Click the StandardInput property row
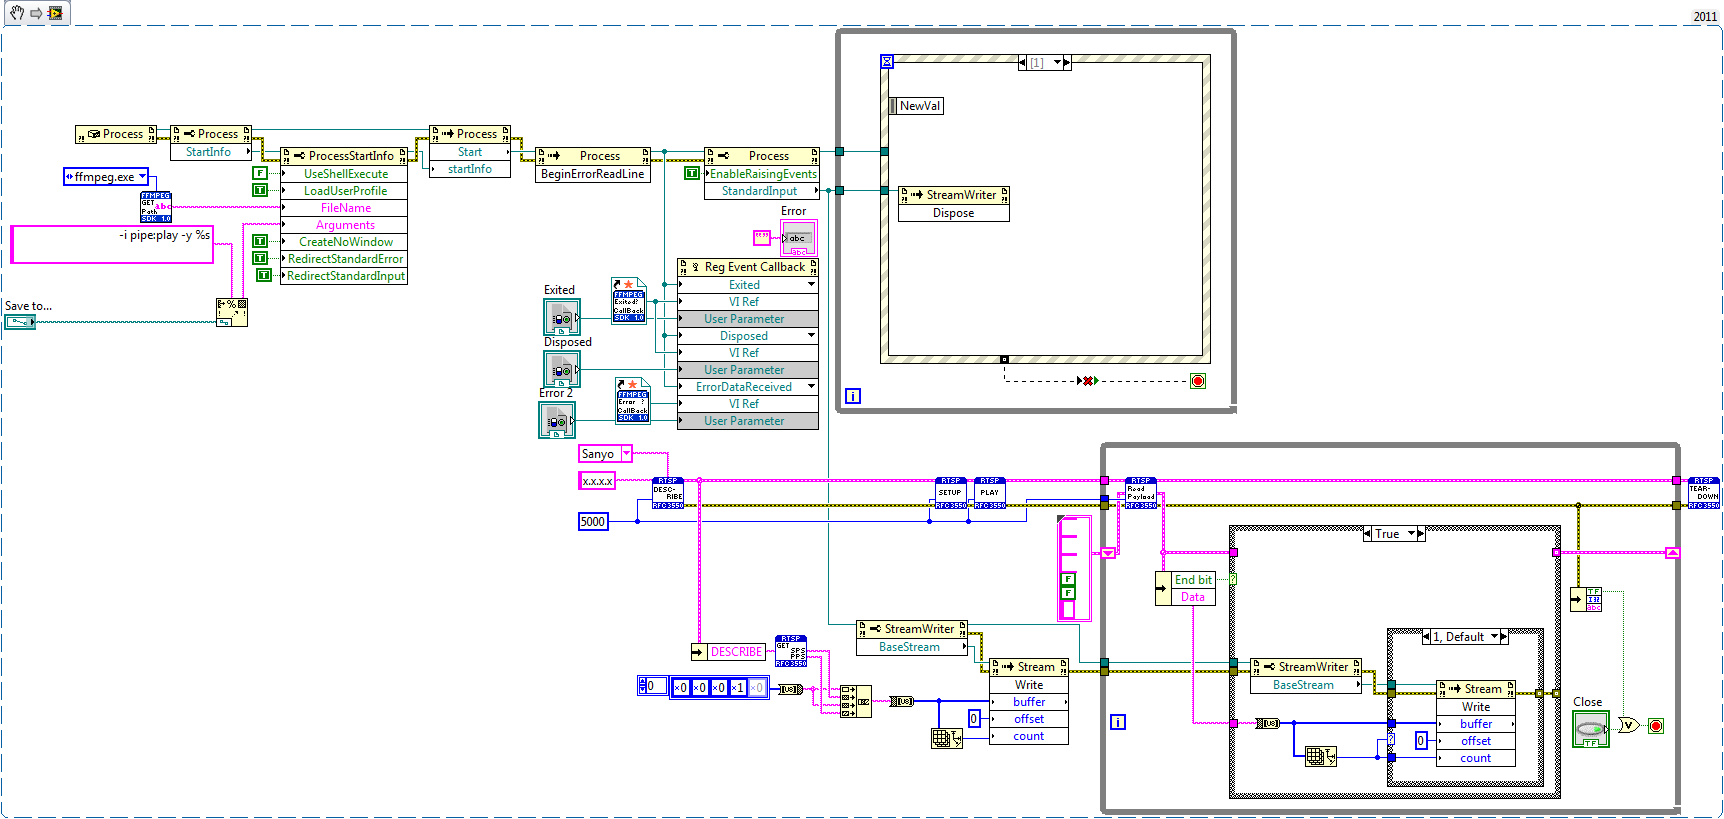 point(762,190)
